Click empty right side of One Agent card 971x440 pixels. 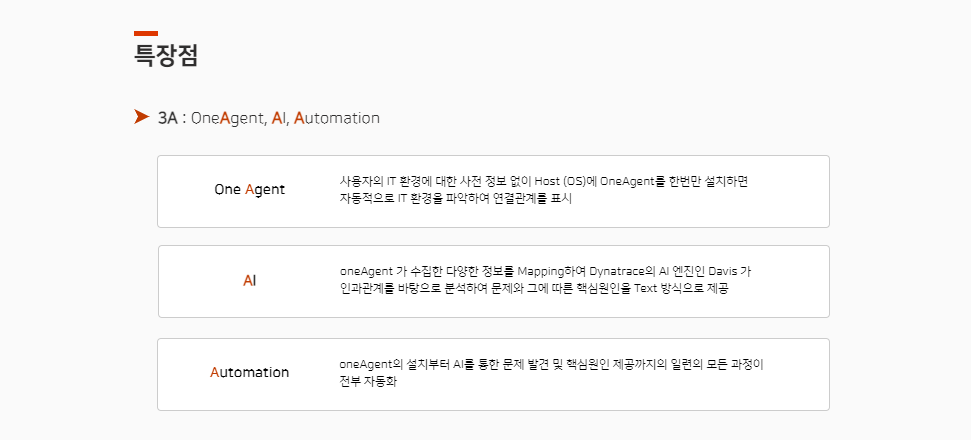tap(795, 190)
